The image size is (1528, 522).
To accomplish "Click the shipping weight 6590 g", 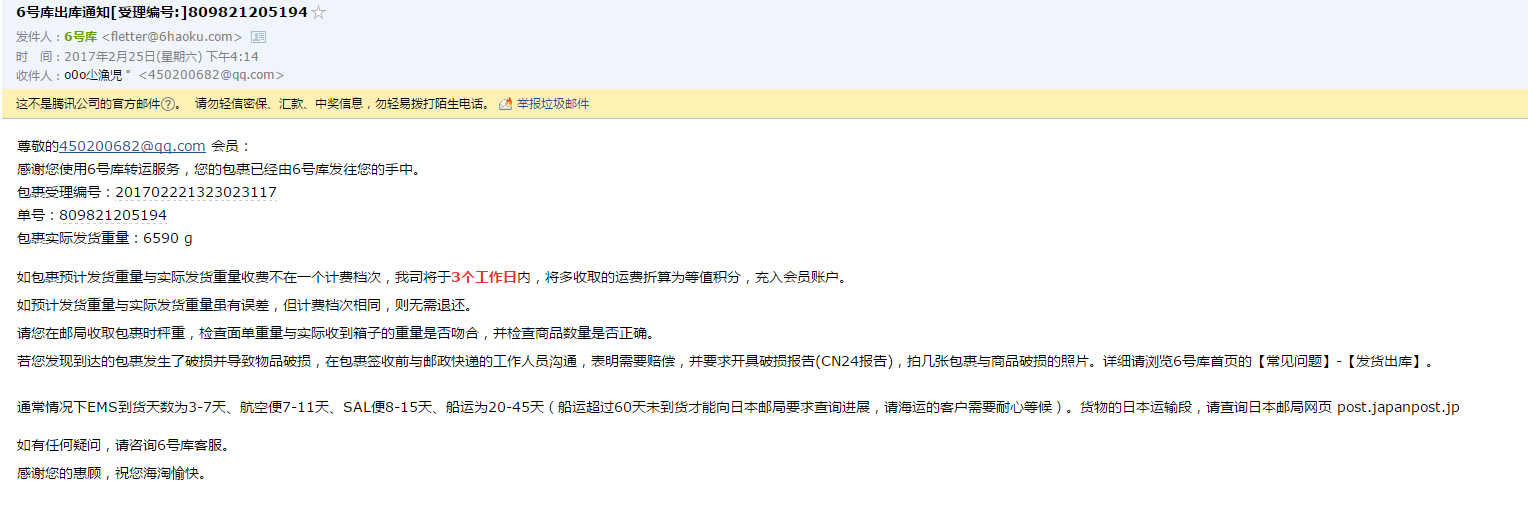I will [168, 238].
